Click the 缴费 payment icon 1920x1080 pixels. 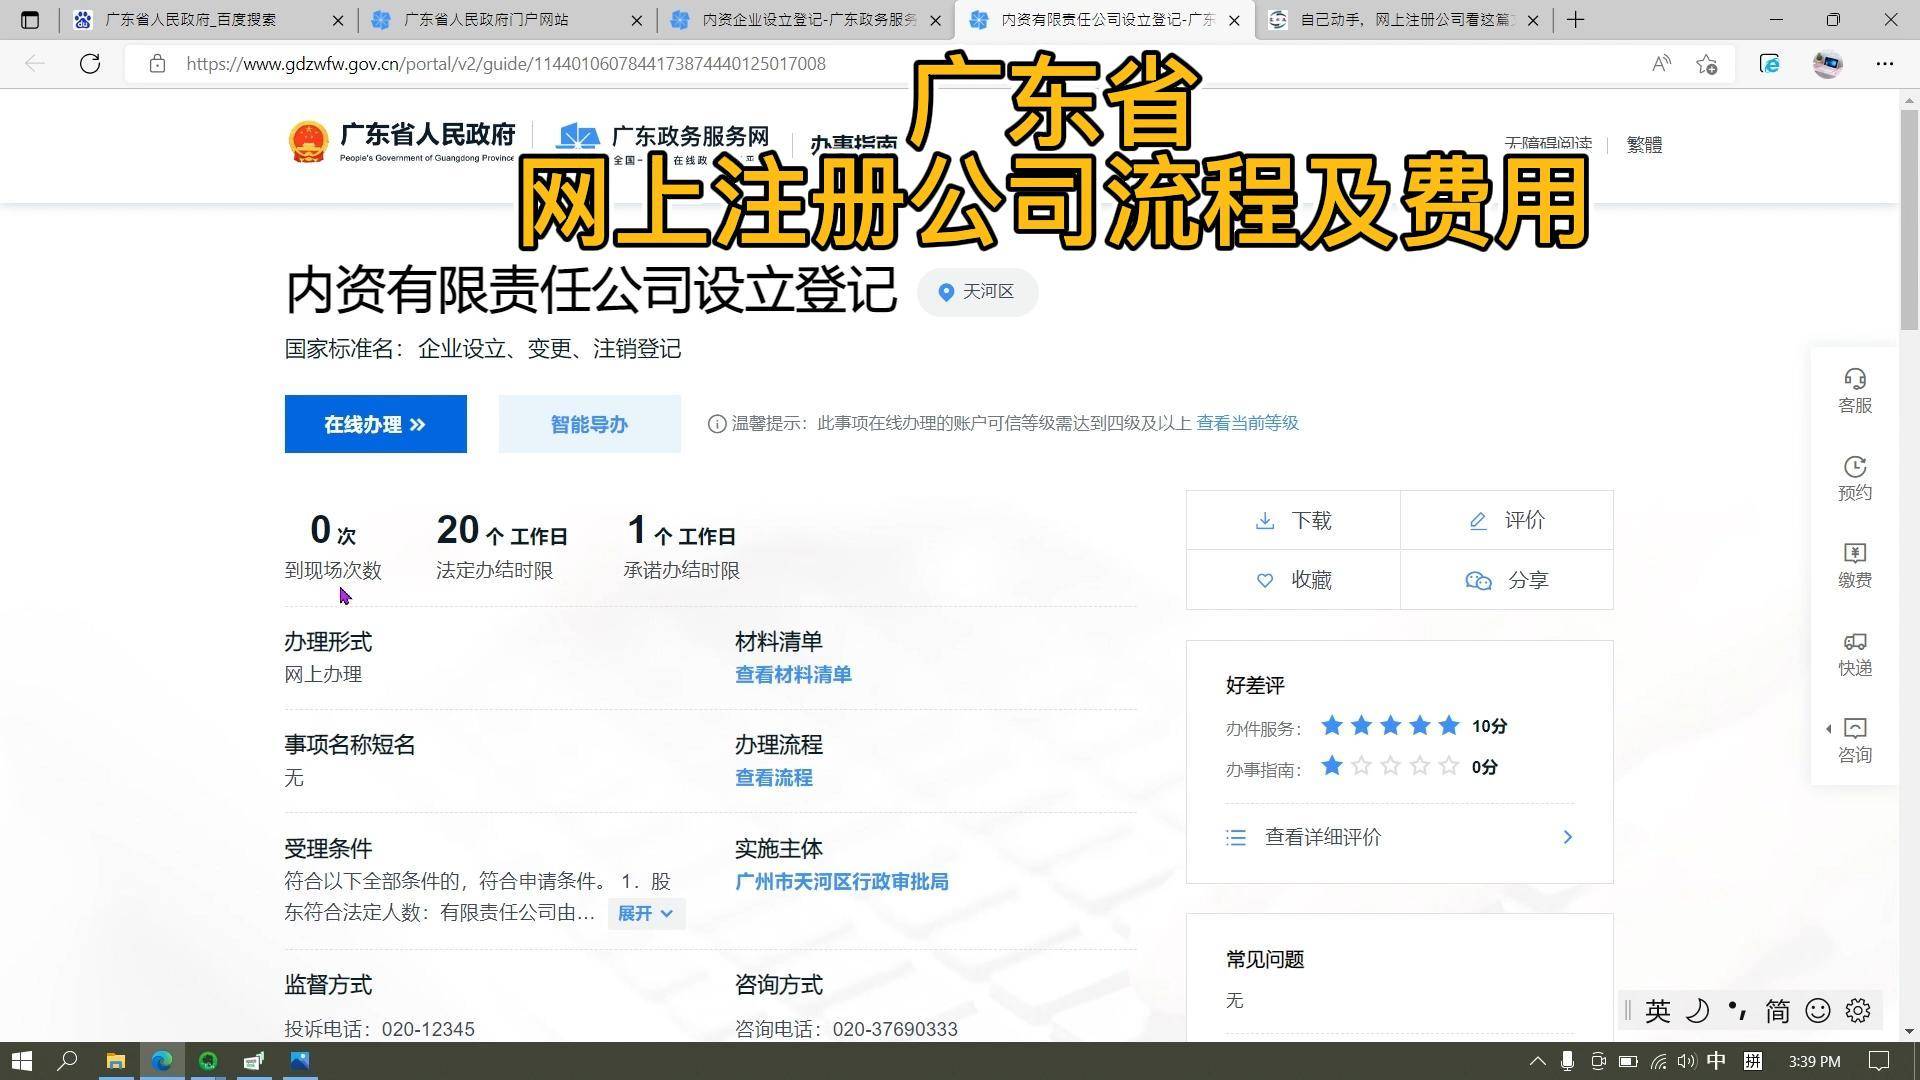tap(1855, 553)
